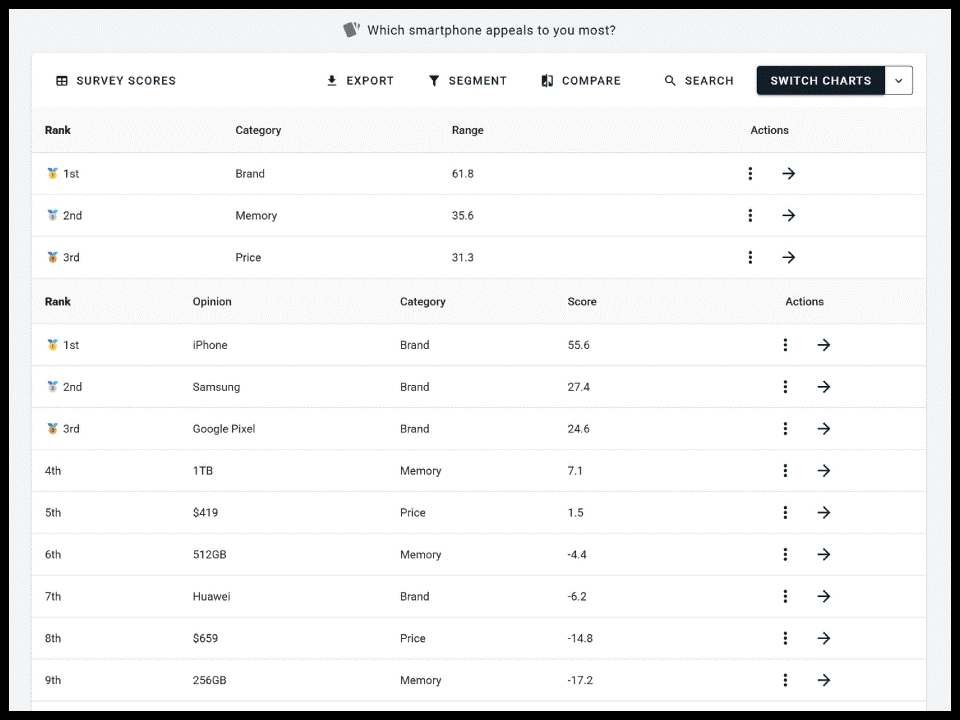Select the 512GB opinion cell

(209, 555)
